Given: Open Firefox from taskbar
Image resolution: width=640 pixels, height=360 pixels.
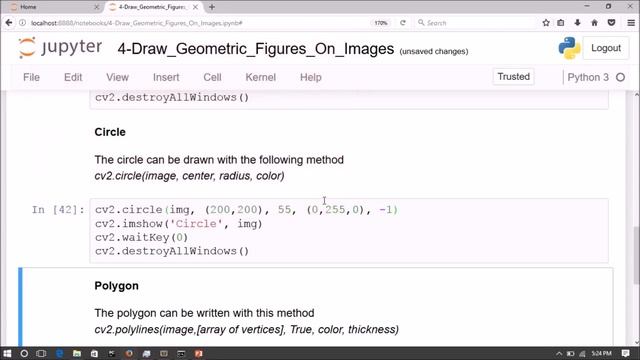Looking at the screenshot, I should [x=129, y=353].
